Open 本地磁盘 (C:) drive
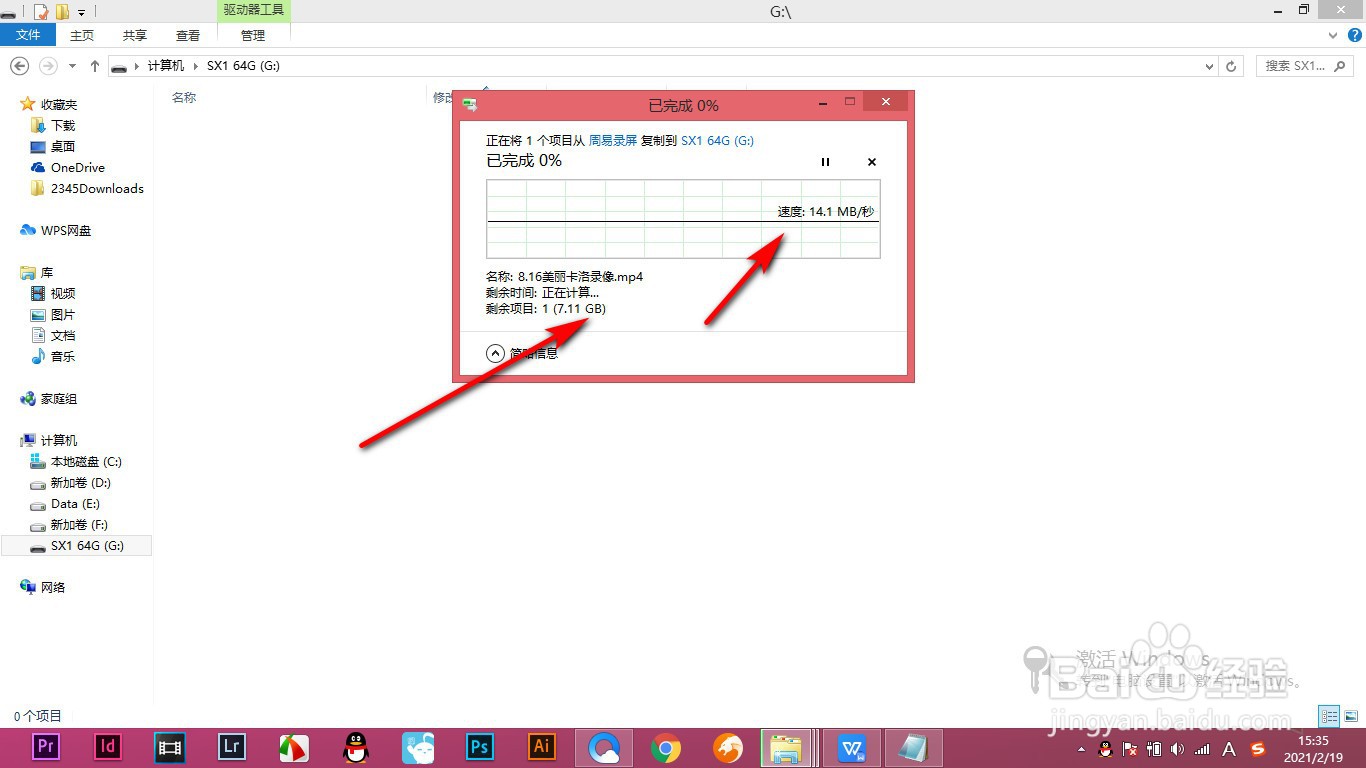Viewport: 1366px width, 768px height. click(x=86, y=461)
